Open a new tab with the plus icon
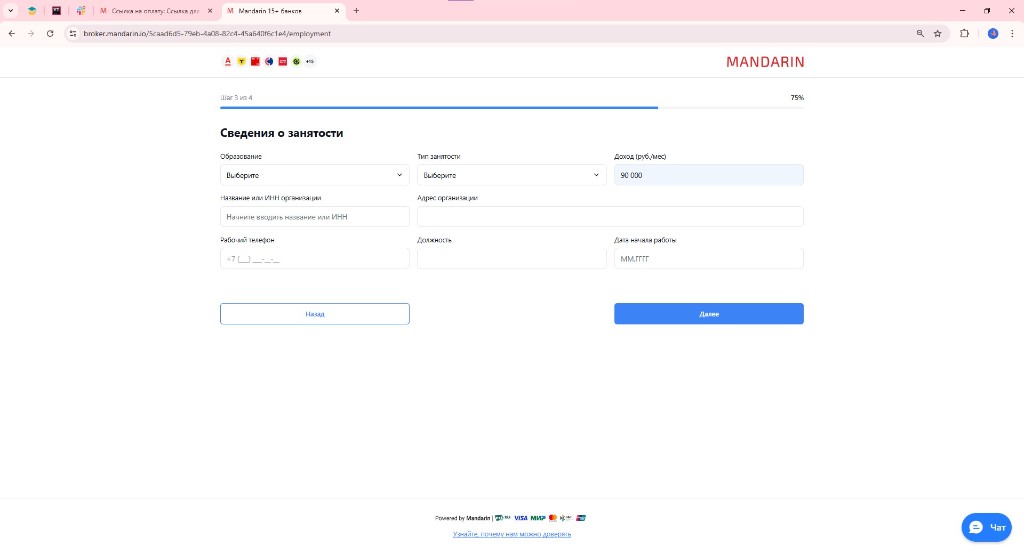Screen dimensions: 1024x554 pyautogui.click(x=356, y=10)
